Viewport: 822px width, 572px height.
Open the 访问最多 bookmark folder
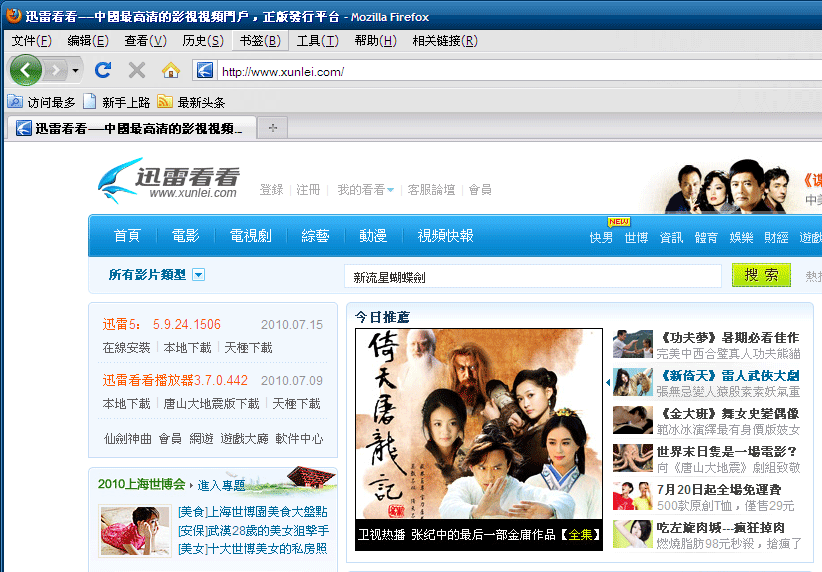[x=42, y=102]
